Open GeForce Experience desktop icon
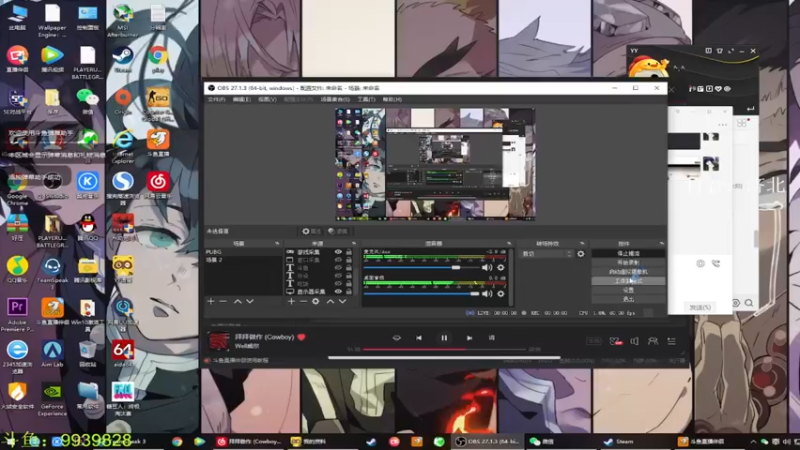This screenshot has height=450, width=800. coord(52,399)
